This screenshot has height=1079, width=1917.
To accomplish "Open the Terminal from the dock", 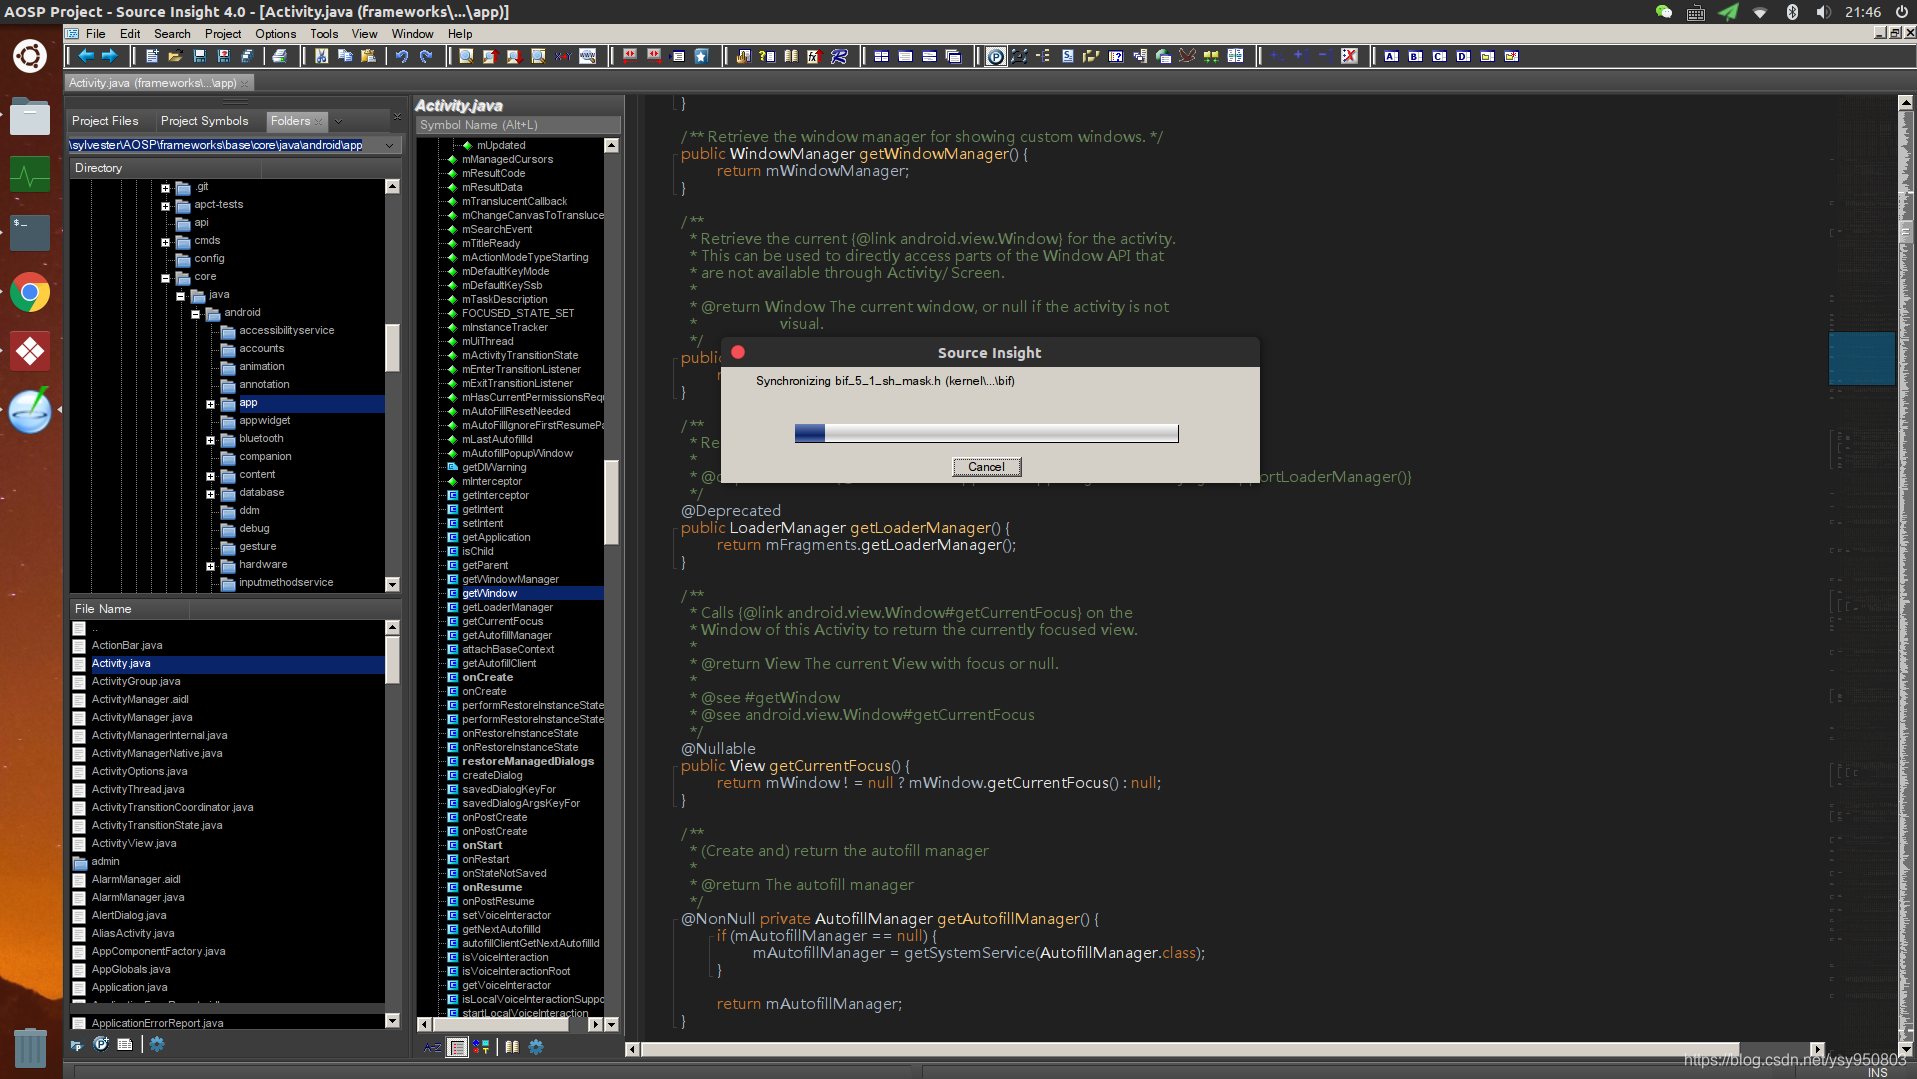I will [30, 233].
